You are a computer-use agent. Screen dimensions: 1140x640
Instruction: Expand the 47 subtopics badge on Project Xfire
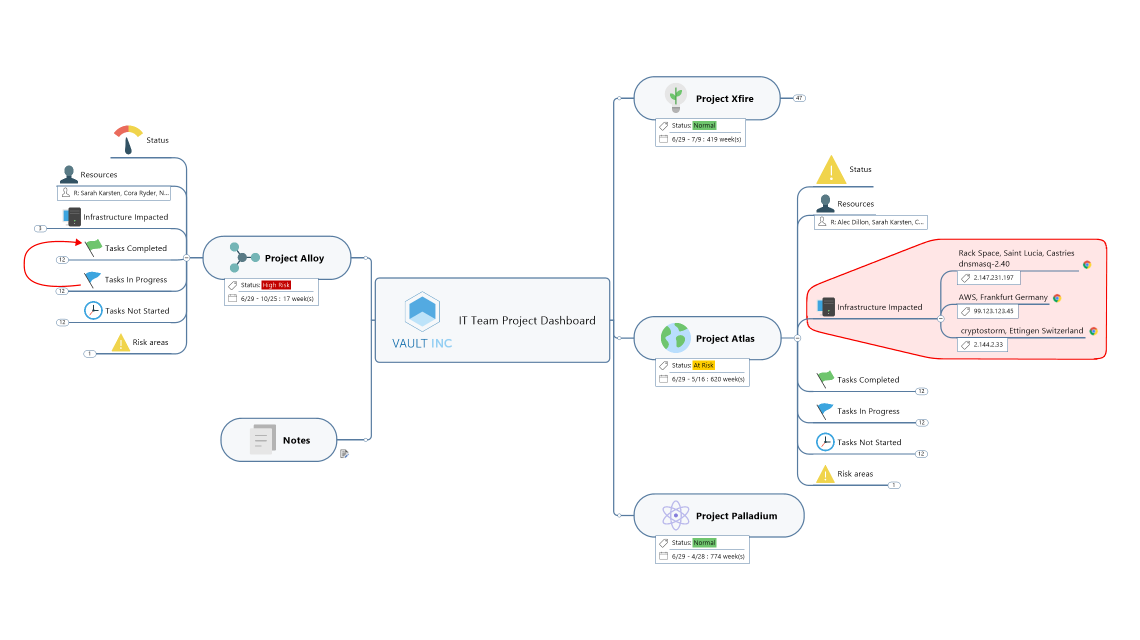click(x=799, y=98)
